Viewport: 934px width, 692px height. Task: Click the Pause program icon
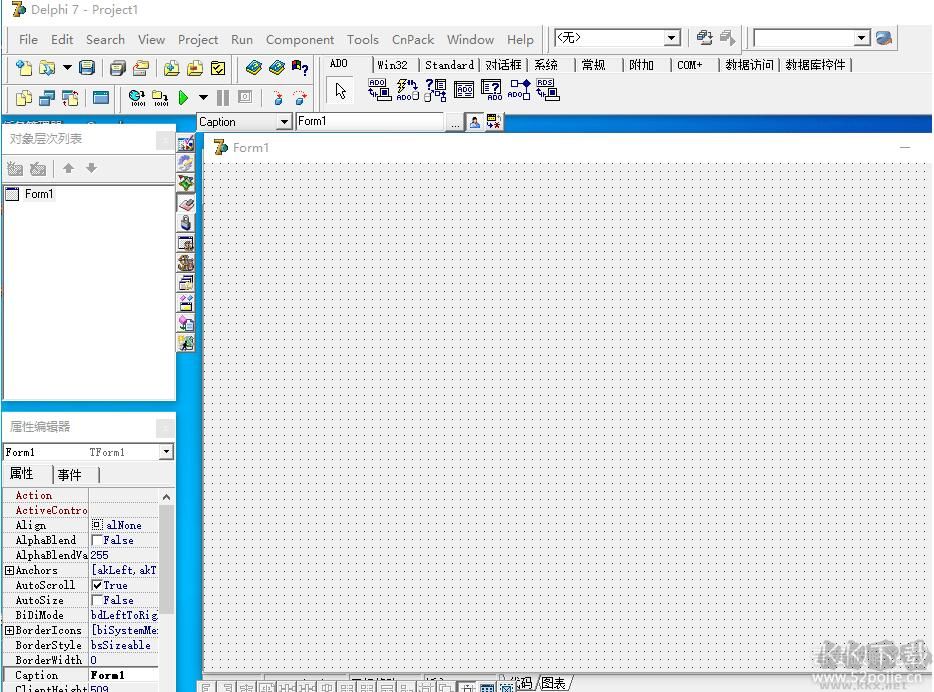pyautogui.click(x=223, y=98)
